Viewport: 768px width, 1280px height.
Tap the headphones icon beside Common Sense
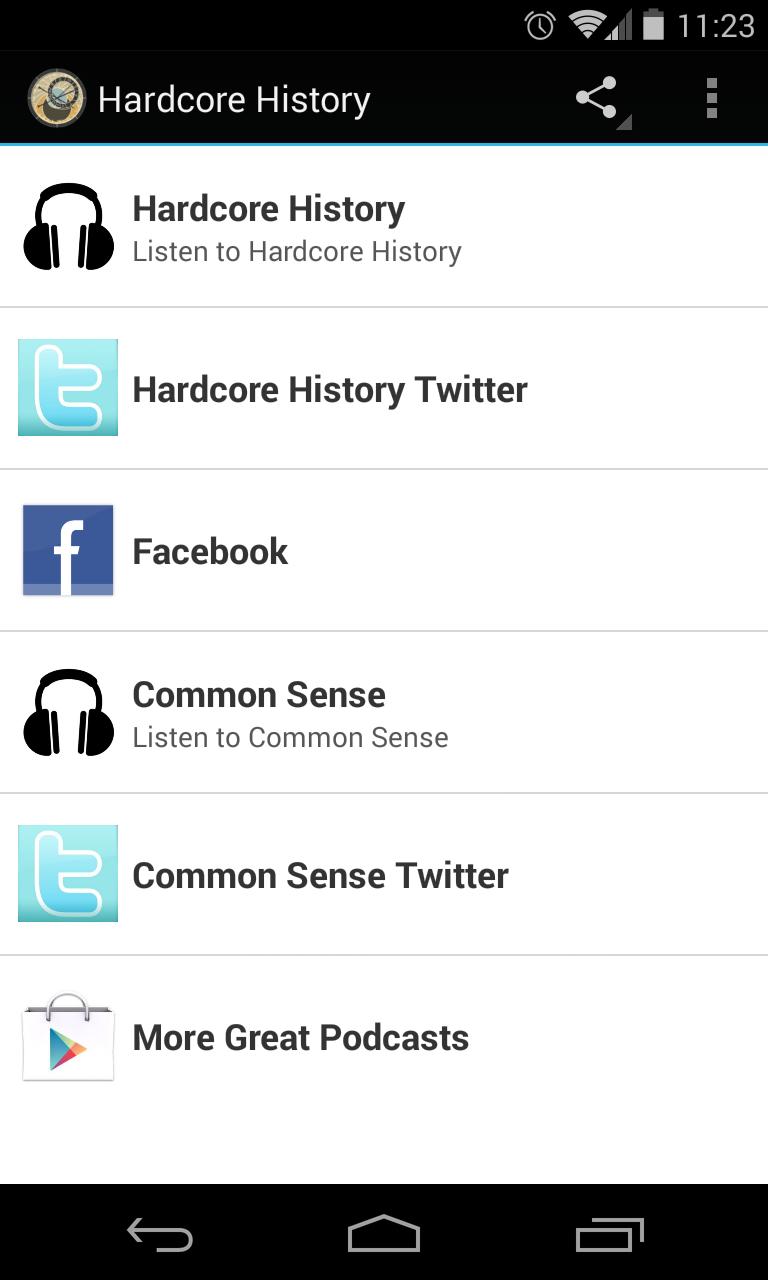(68, 713)
